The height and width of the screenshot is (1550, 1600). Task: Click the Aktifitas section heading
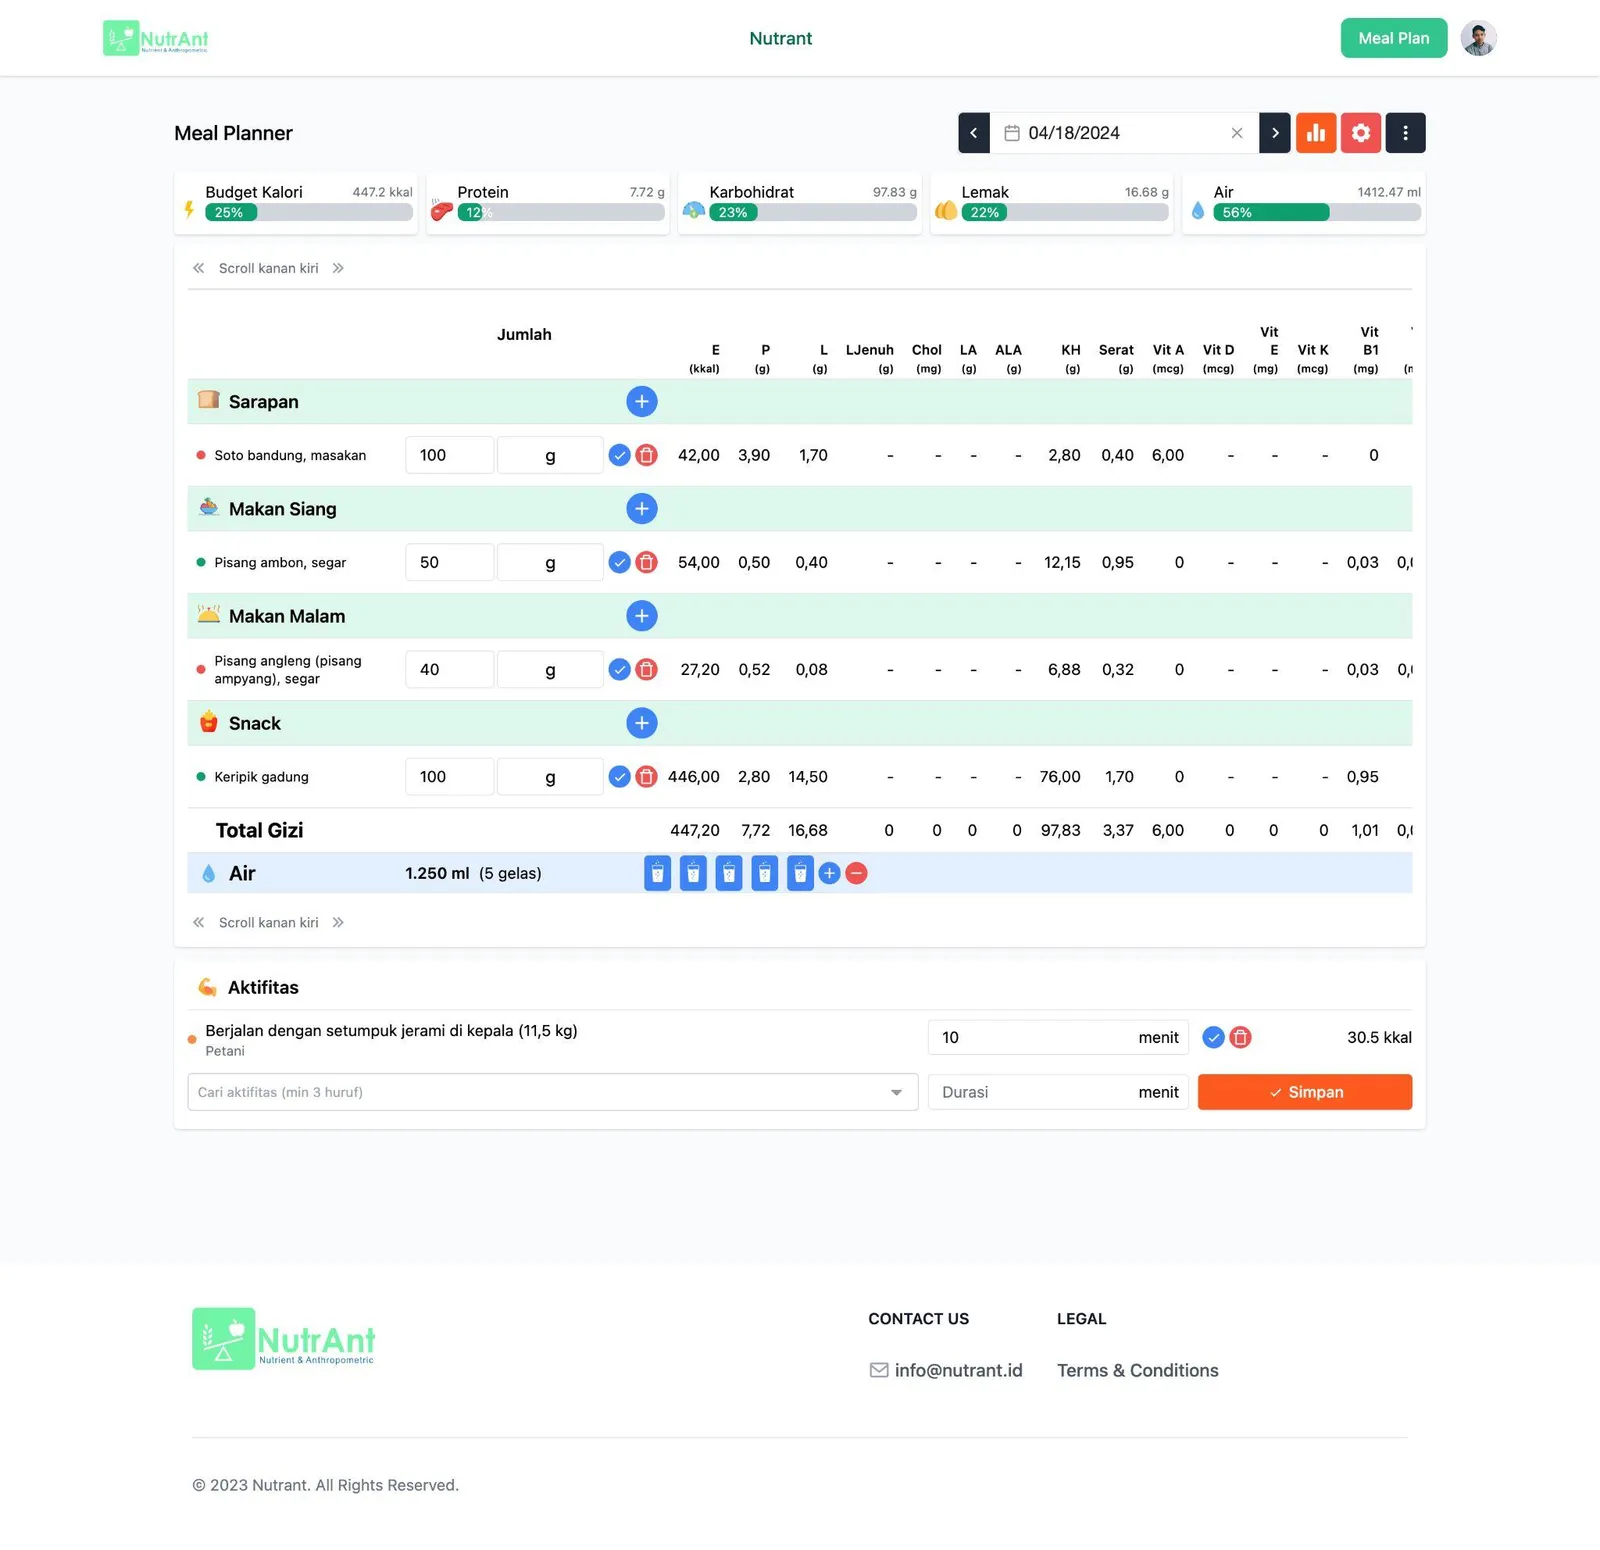coord(263,987)
